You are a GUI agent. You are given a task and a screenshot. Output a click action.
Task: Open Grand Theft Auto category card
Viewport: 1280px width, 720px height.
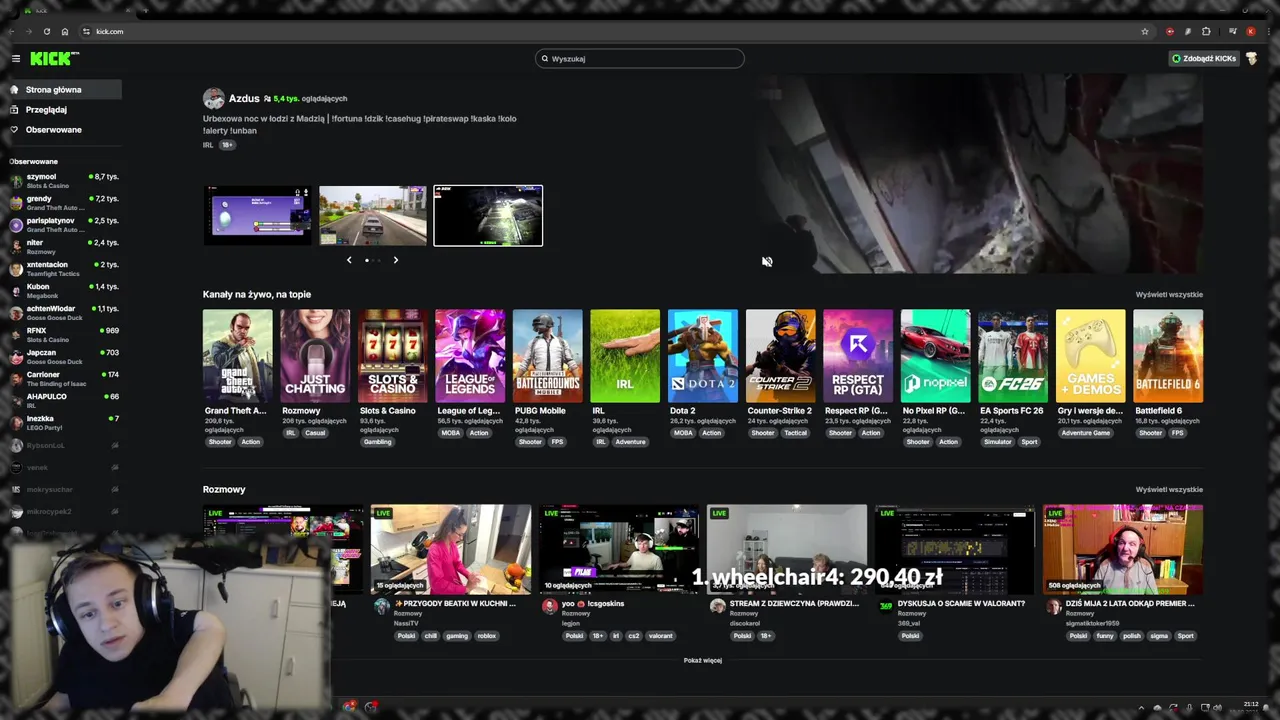coord(237,356)
